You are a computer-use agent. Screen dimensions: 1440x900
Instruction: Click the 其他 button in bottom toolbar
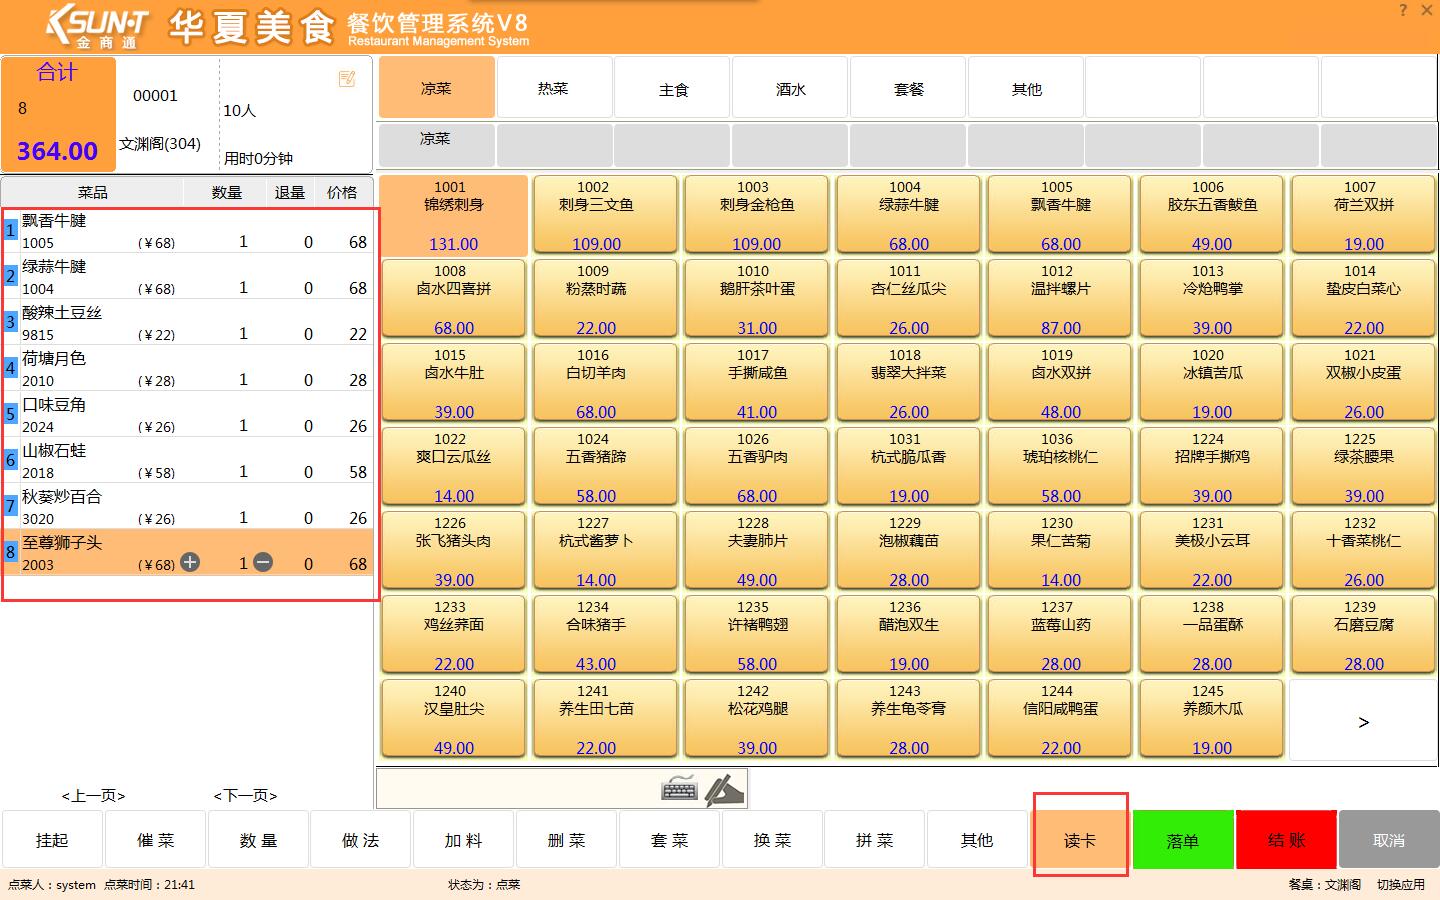pos(977,840)
